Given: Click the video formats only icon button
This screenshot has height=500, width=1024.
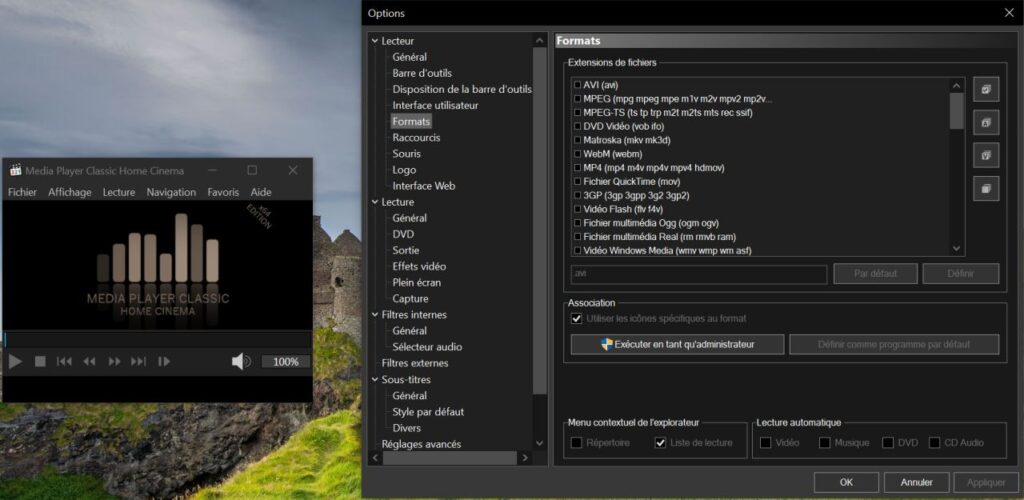Looking at the screenshot, I should (986, 155).
